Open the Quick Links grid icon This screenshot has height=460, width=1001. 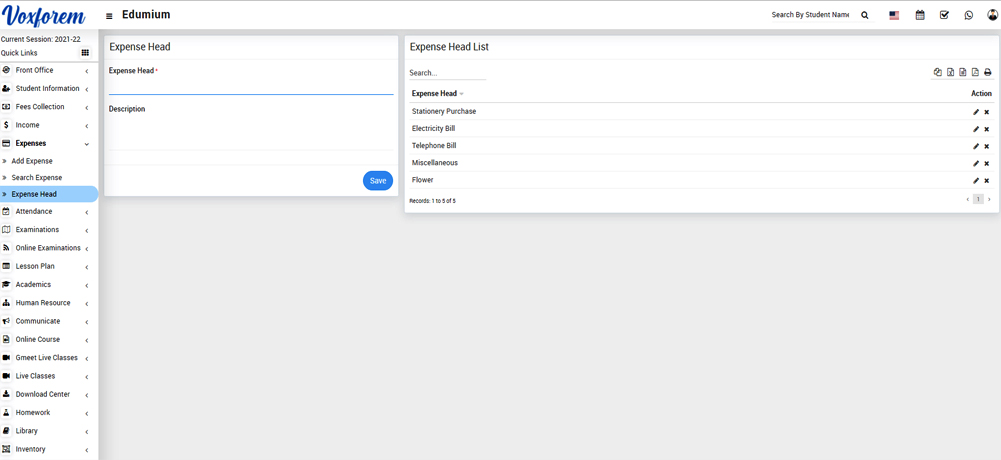85,53
